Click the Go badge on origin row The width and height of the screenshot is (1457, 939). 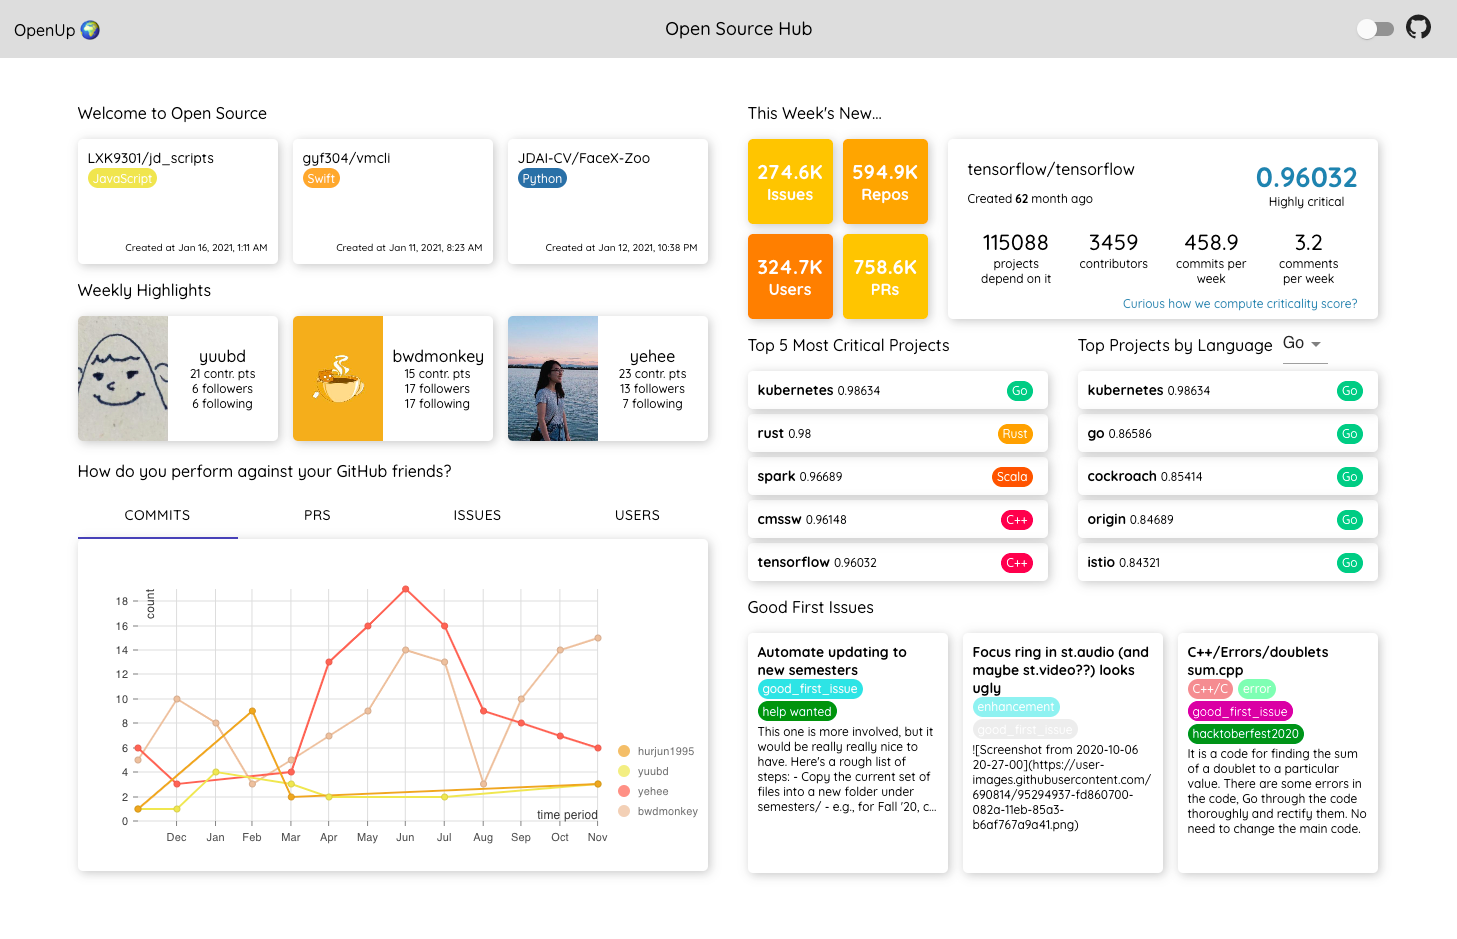[x=1350, y=520]
